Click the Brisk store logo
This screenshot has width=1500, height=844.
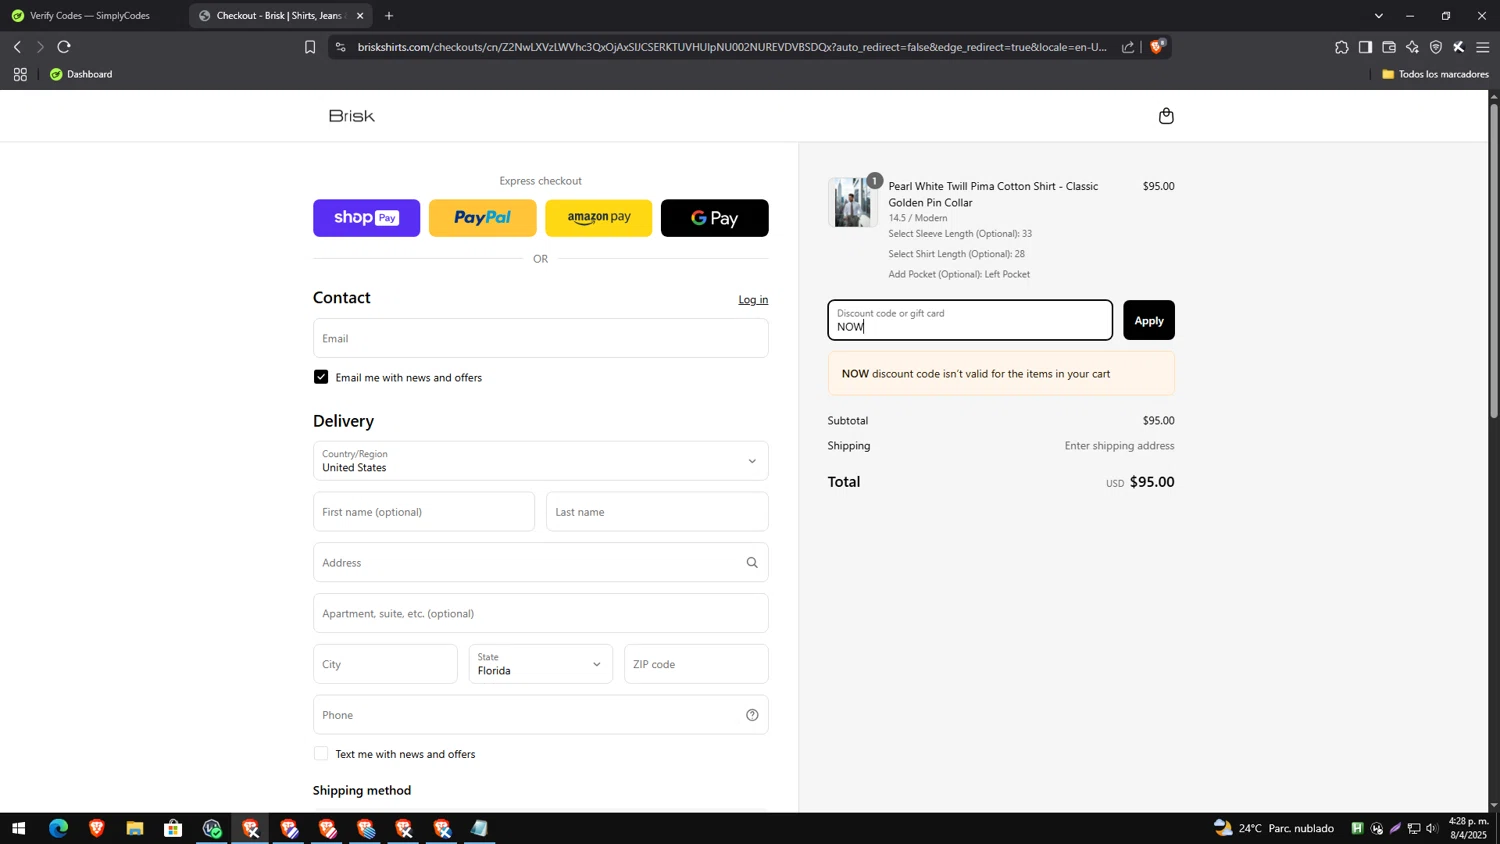(x=352, y=116)
